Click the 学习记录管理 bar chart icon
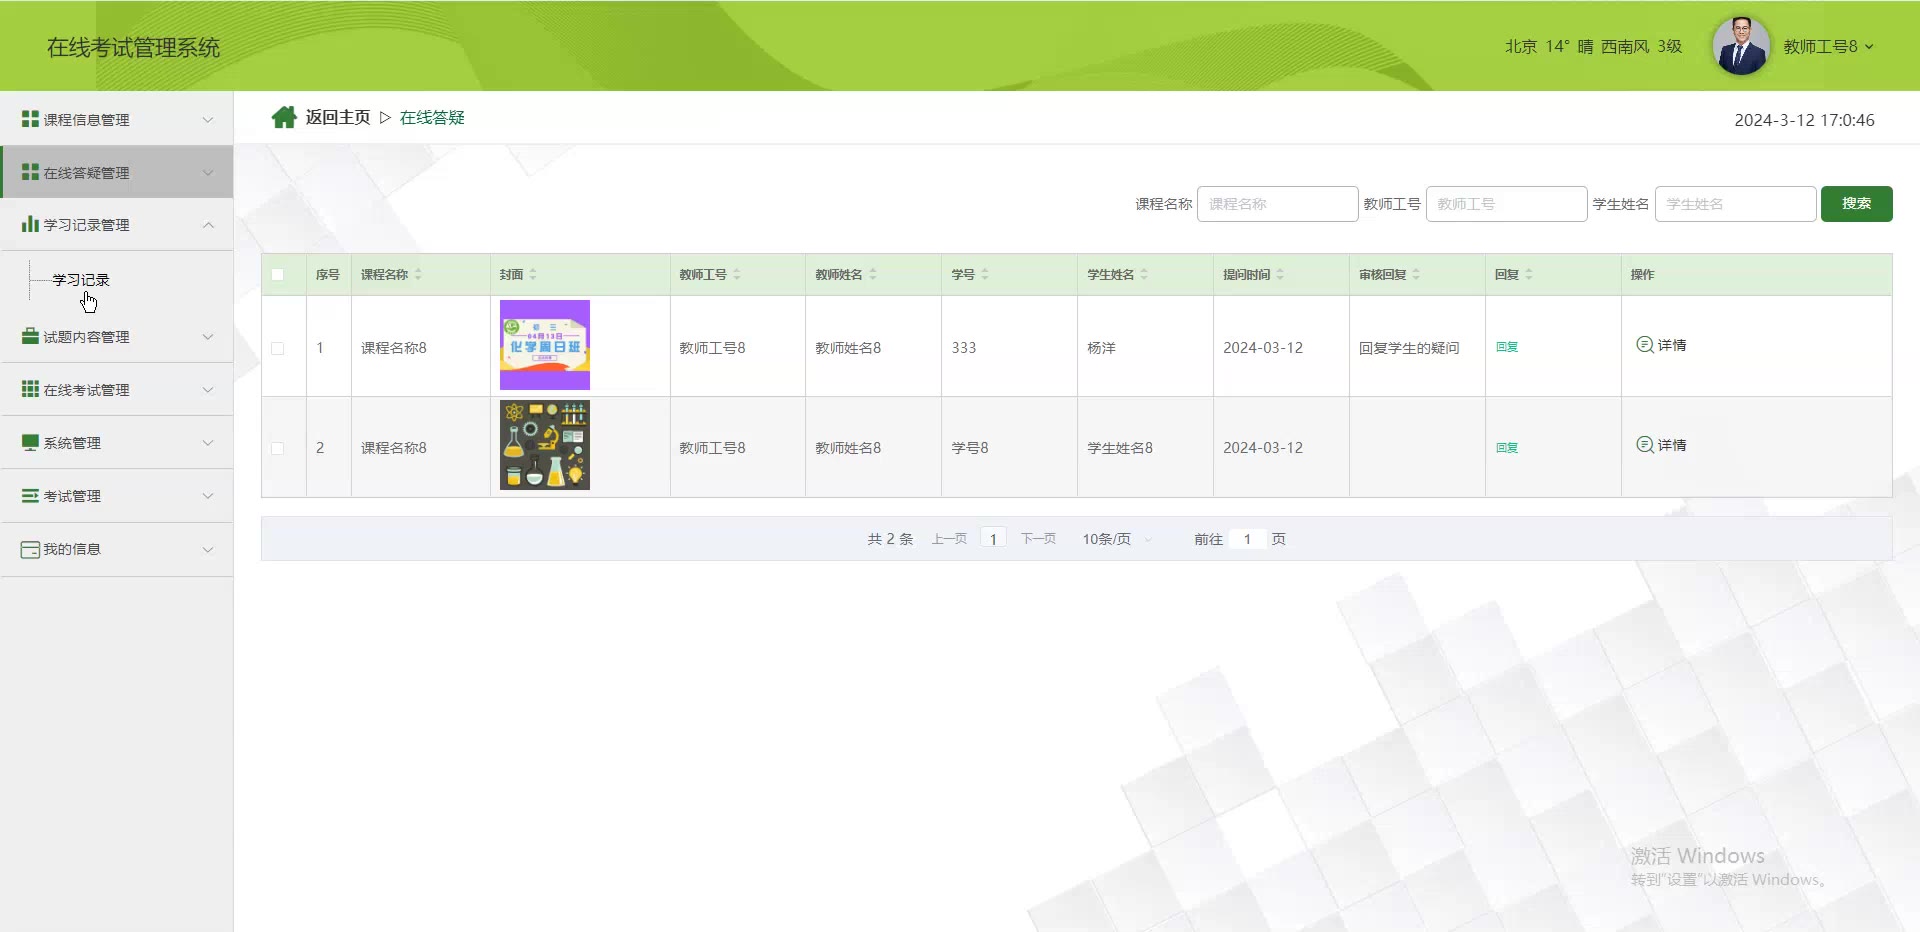This screenshot has height=932, width=1920. (x=30, y=224)
